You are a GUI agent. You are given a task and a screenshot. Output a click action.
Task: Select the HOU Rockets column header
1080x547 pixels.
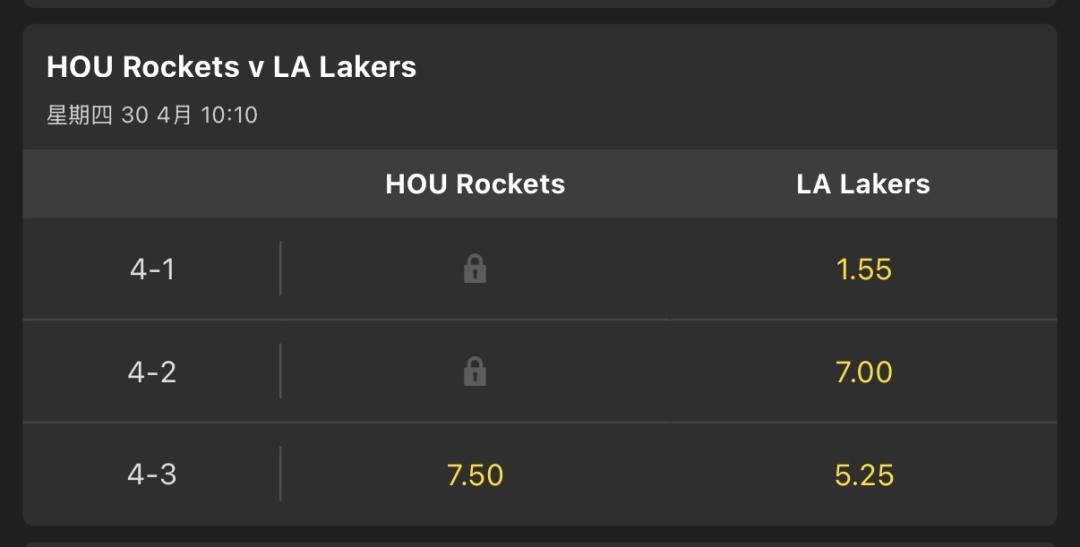(x=475, y=184)
